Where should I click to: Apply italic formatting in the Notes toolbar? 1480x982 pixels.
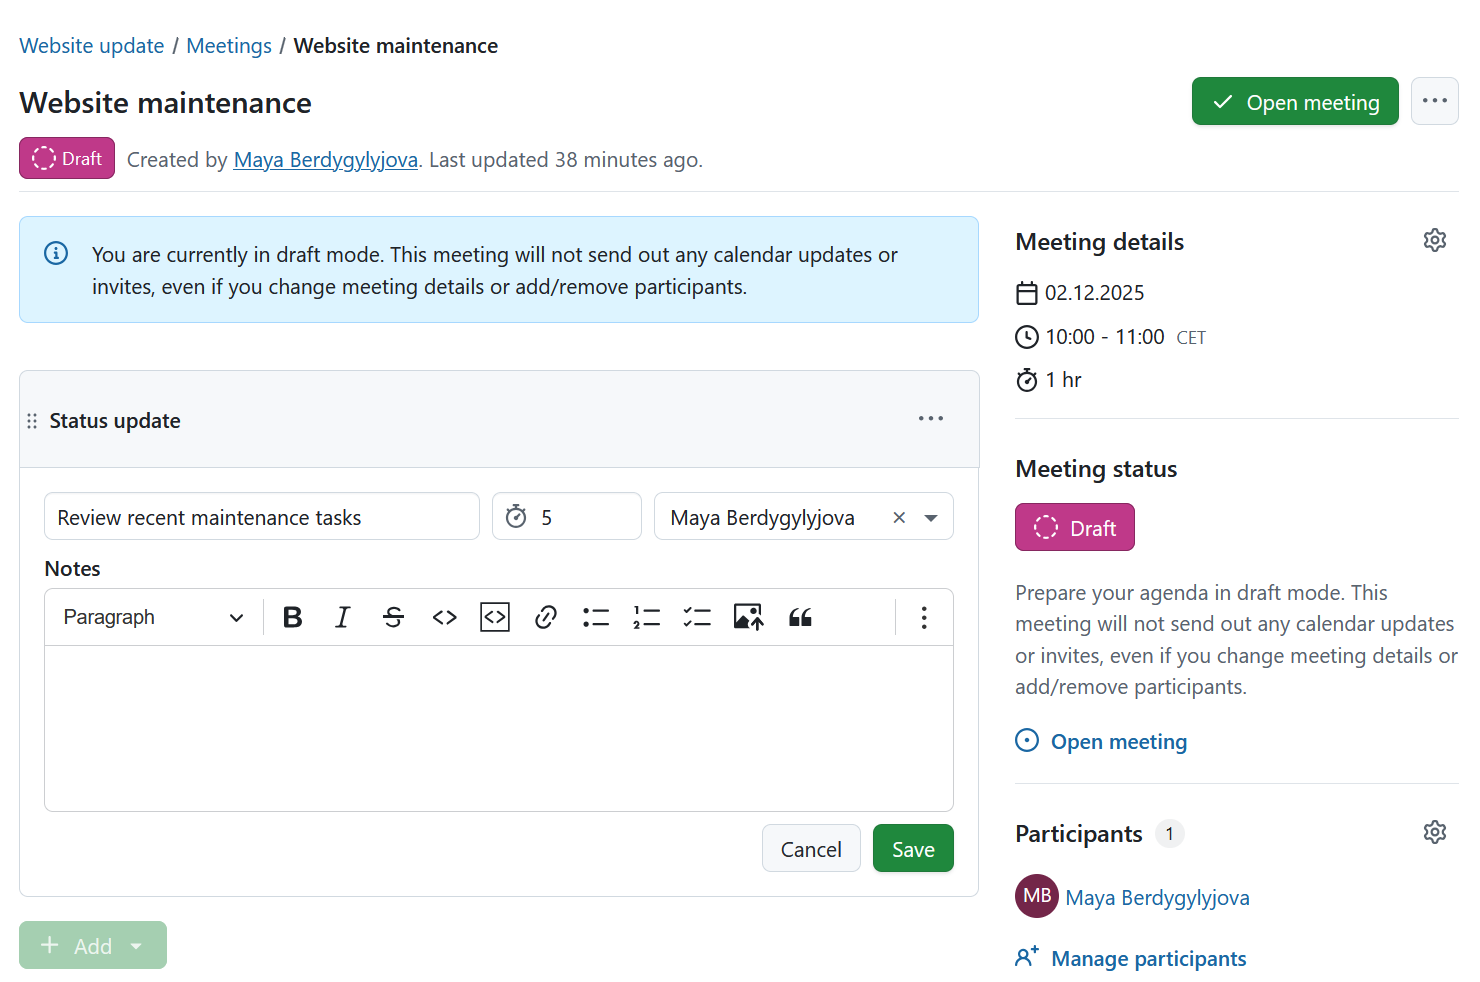coord(342,617)
